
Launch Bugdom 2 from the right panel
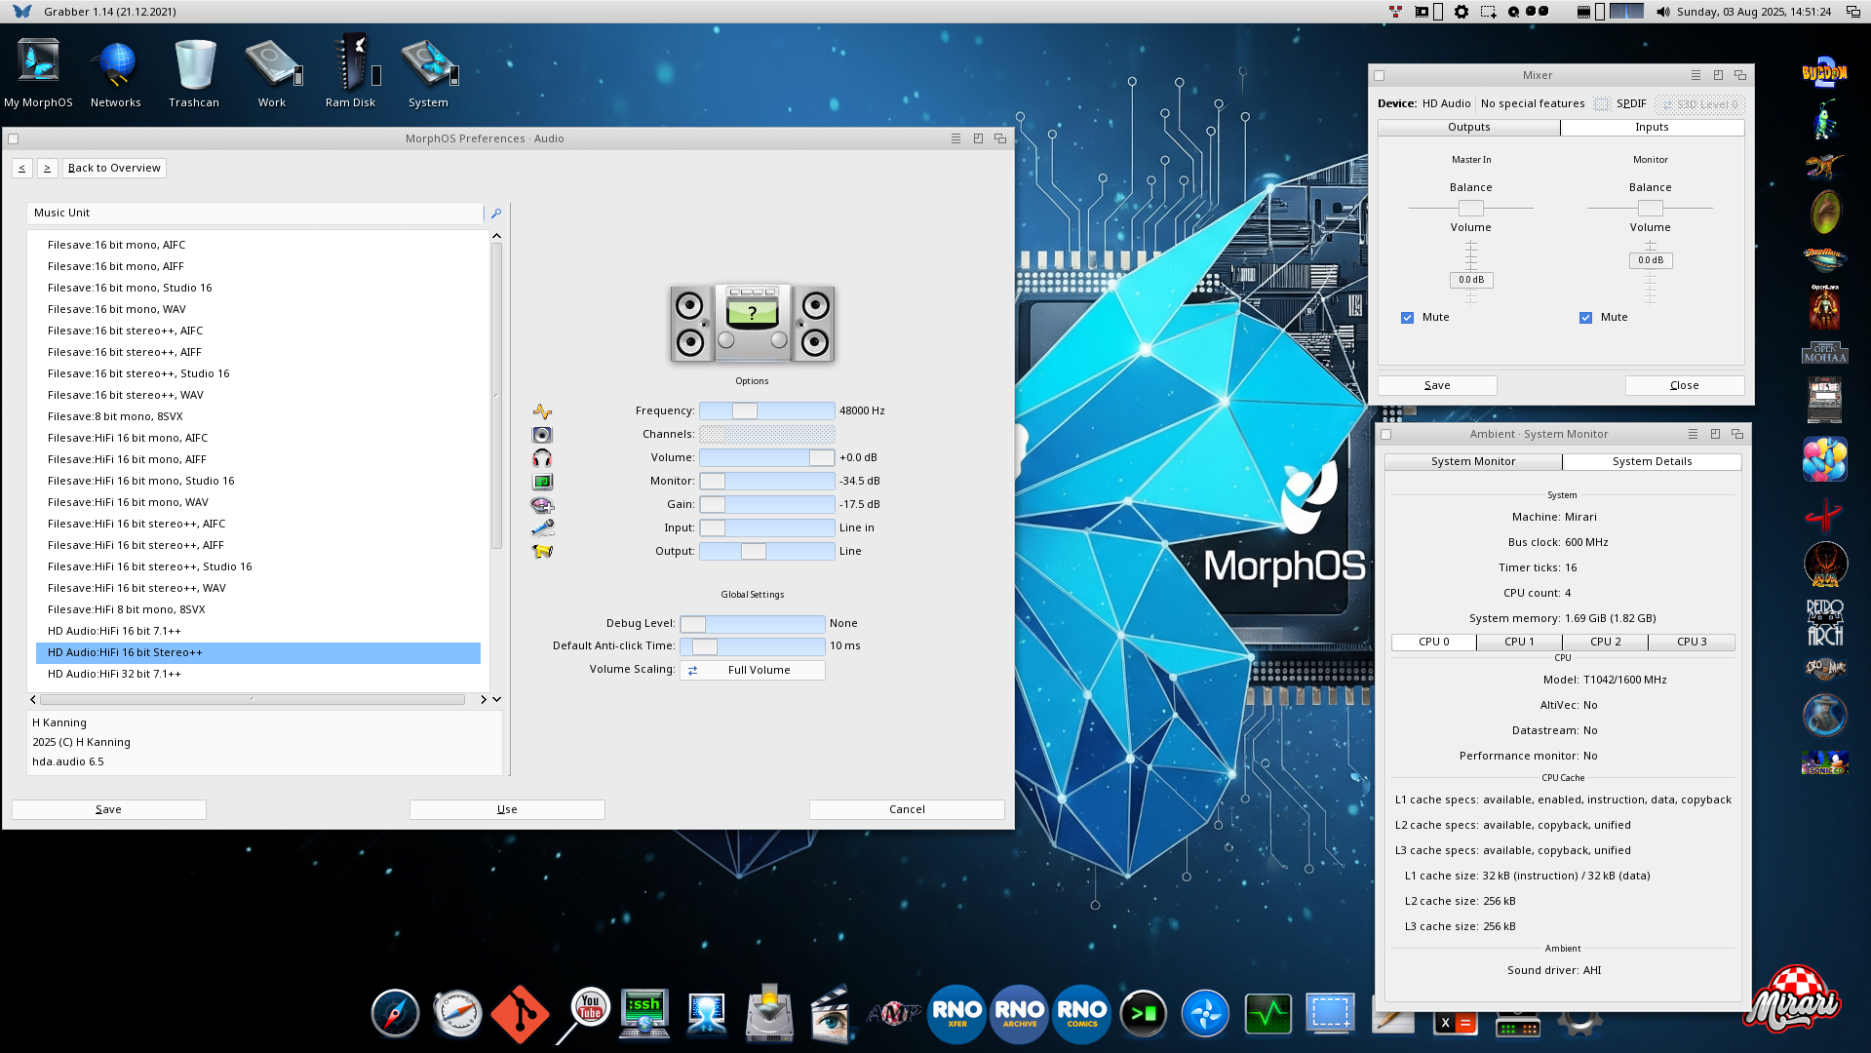(1824, 73)
